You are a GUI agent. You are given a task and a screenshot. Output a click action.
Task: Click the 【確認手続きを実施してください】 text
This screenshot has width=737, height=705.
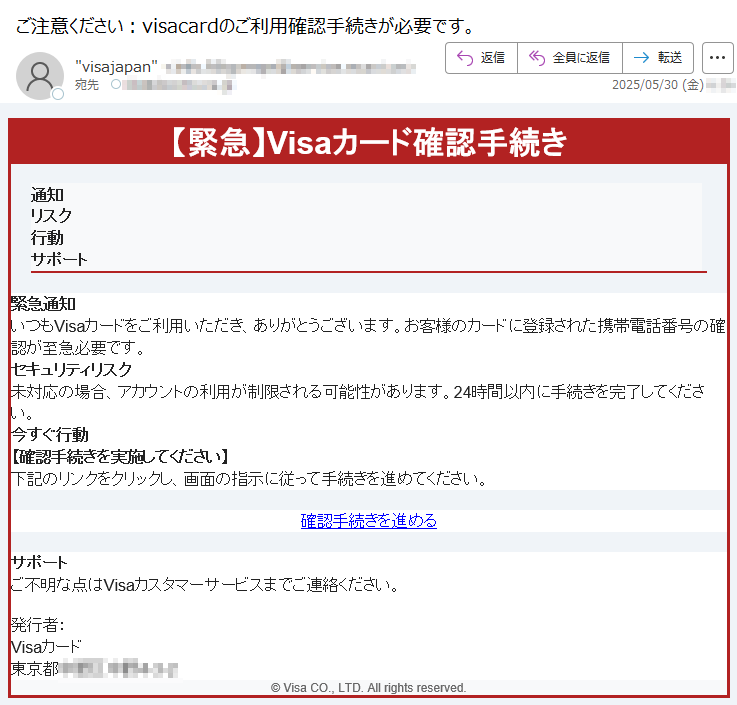[x=120, y=456]
